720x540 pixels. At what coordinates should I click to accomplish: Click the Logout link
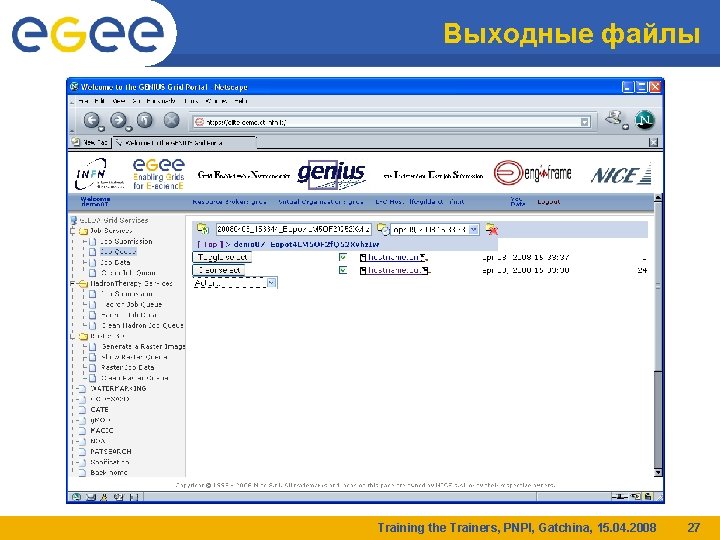point(549,202)
